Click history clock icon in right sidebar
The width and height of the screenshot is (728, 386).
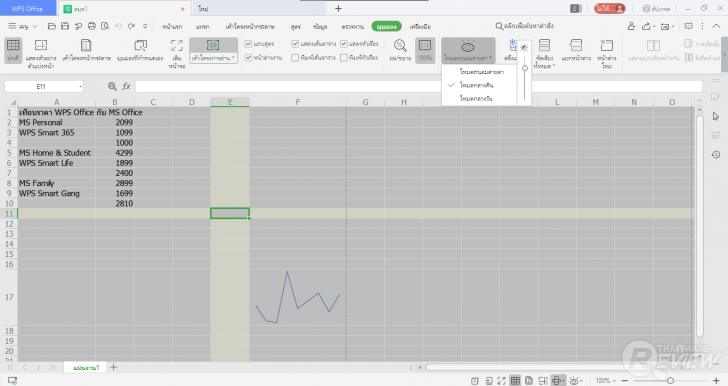[x=716, y=155]
